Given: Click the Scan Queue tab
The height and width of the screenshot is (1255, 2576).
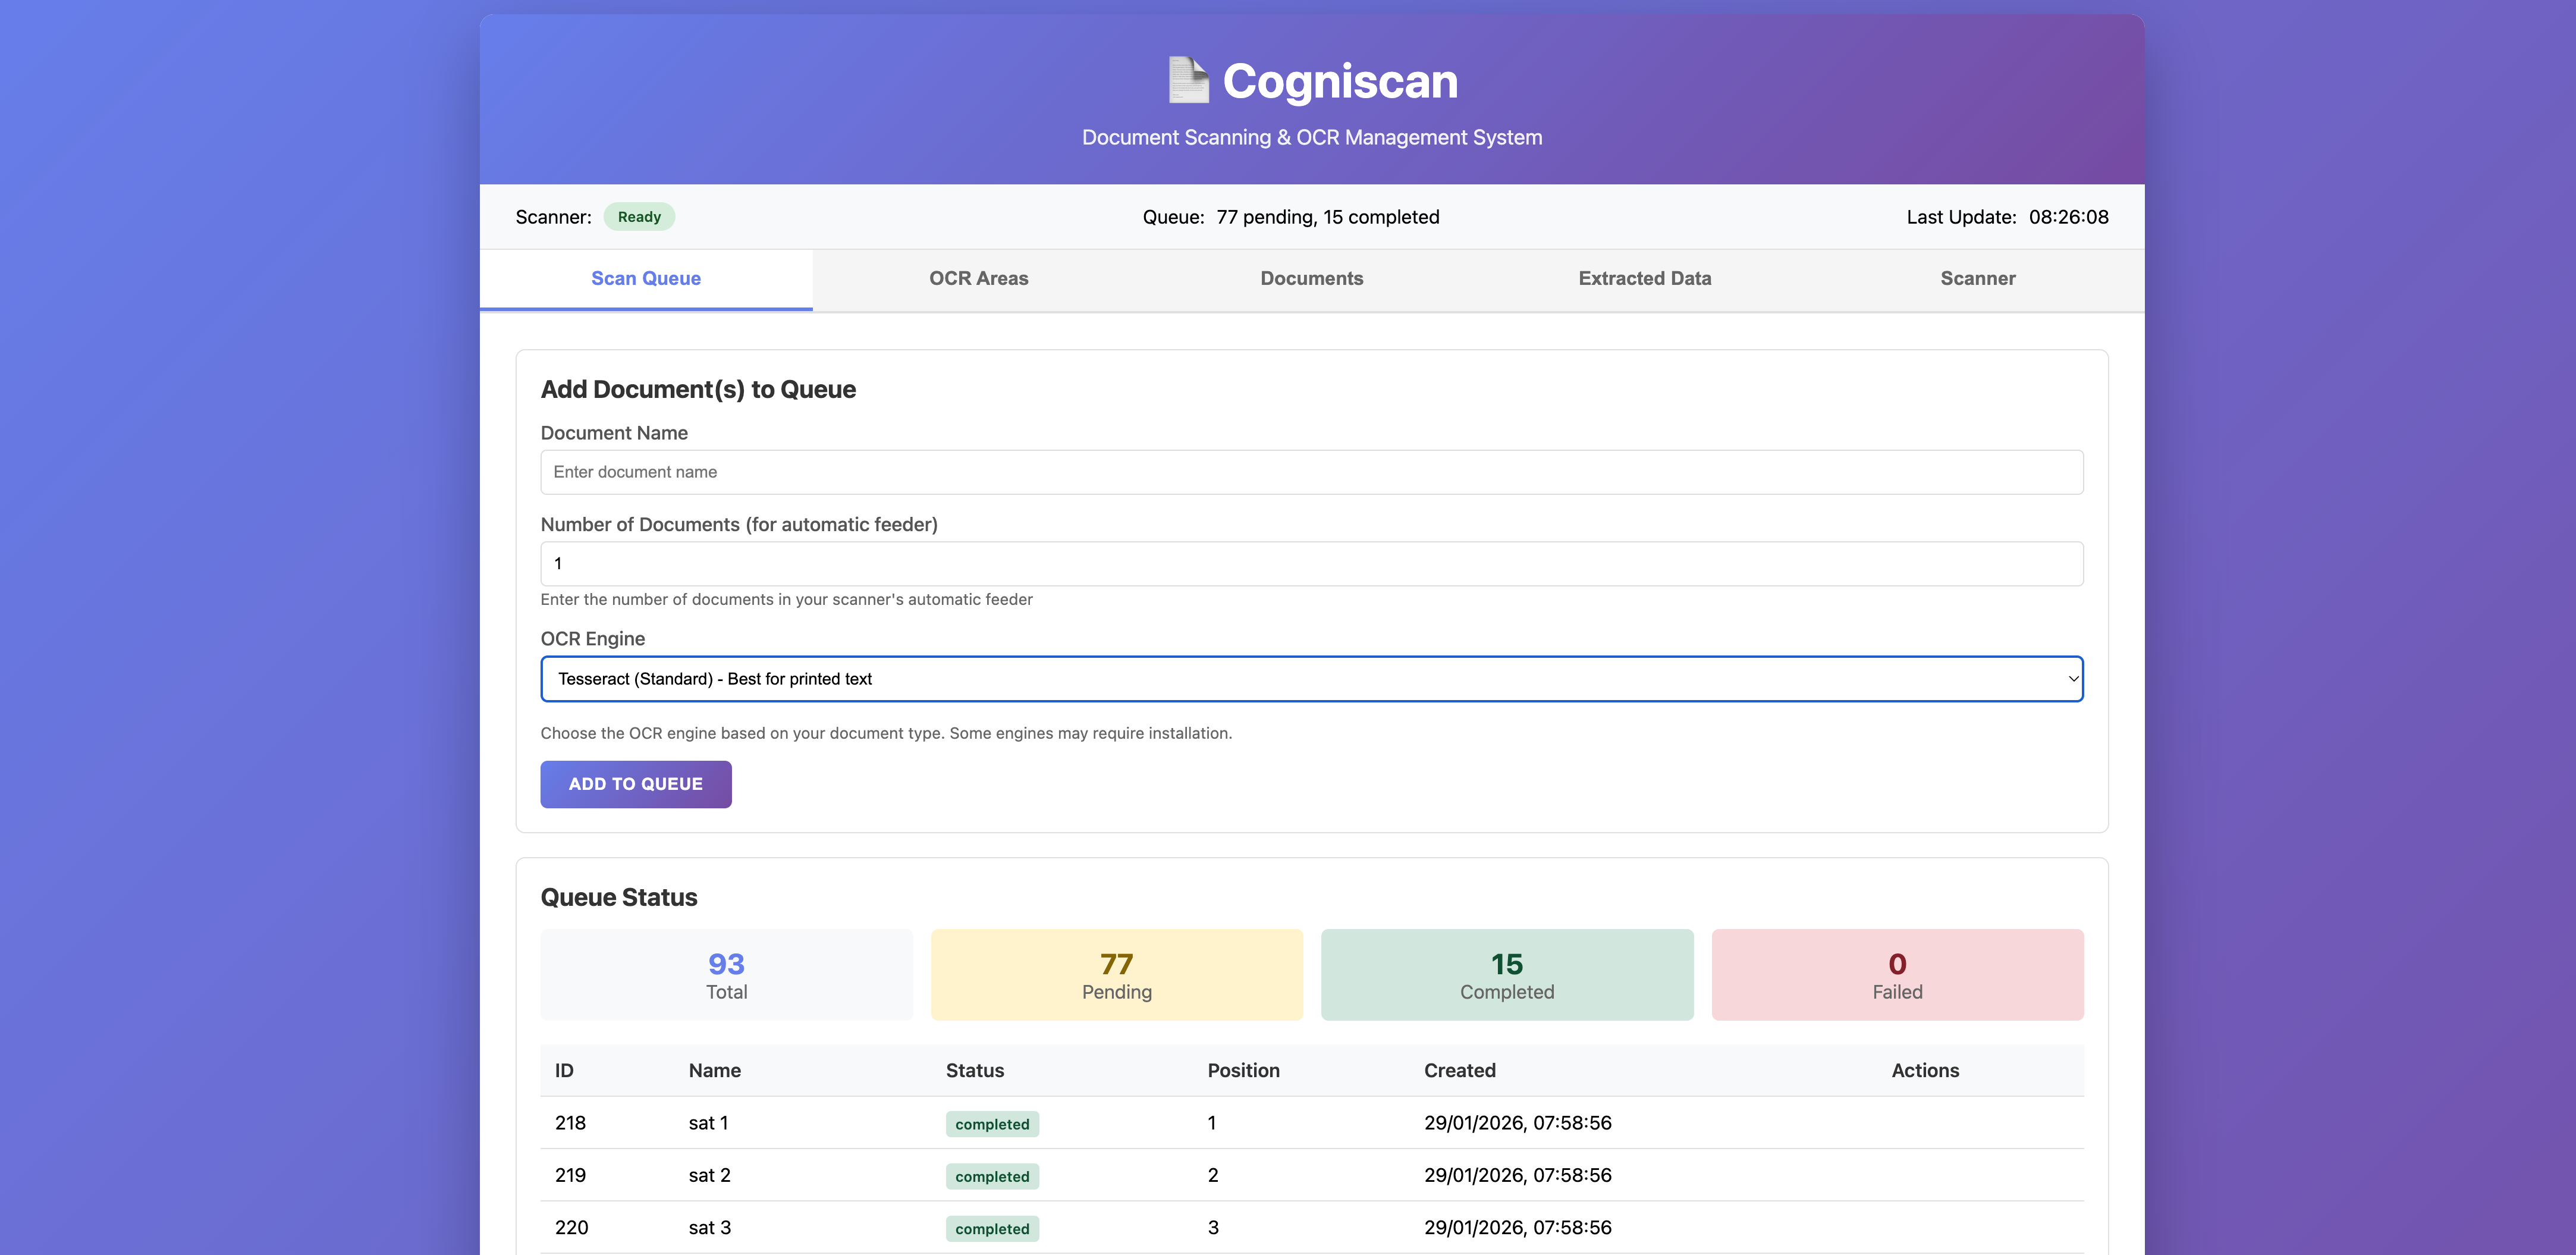Looking at the screenshot, I should [645, 279].
